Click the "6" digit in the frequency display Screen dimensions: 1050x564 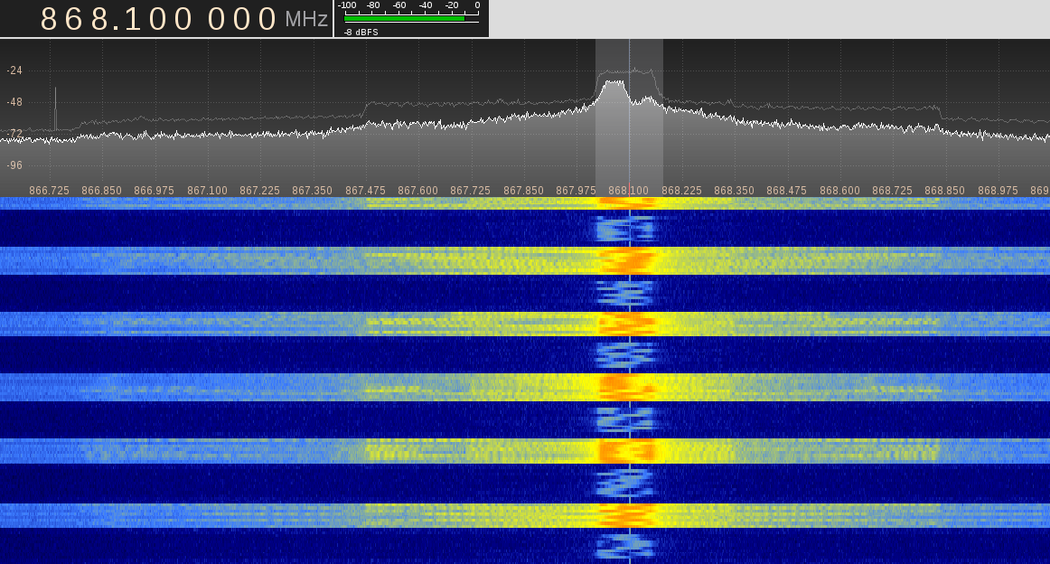coord(70,19)
